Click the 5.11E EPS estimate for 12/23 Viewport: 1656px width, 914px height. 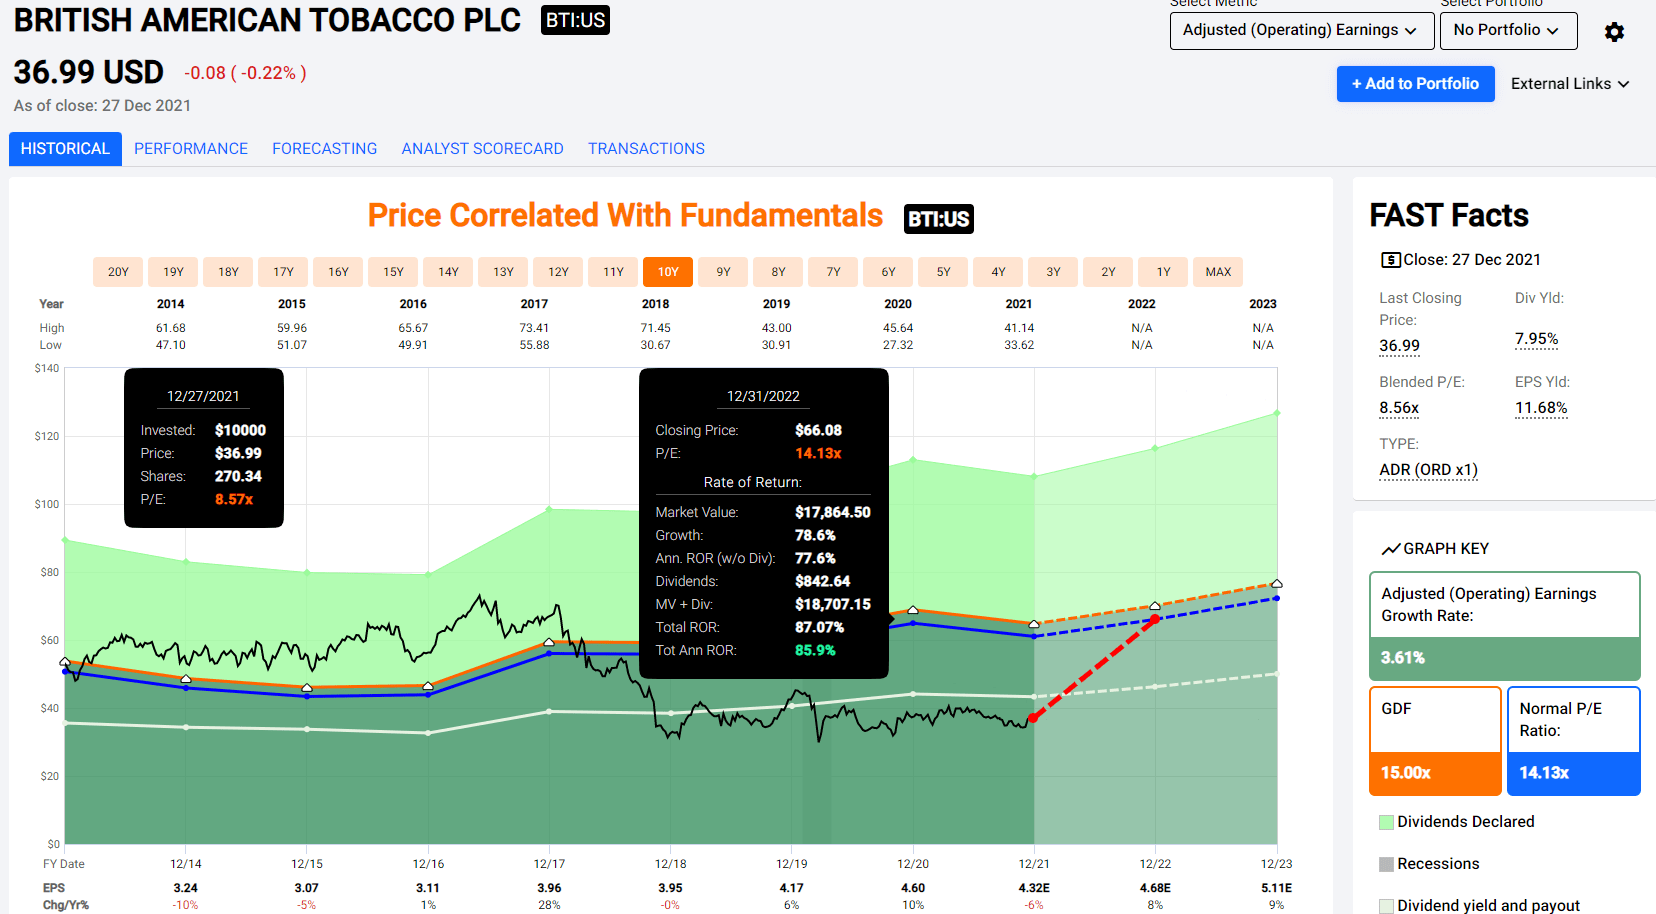1276,888
